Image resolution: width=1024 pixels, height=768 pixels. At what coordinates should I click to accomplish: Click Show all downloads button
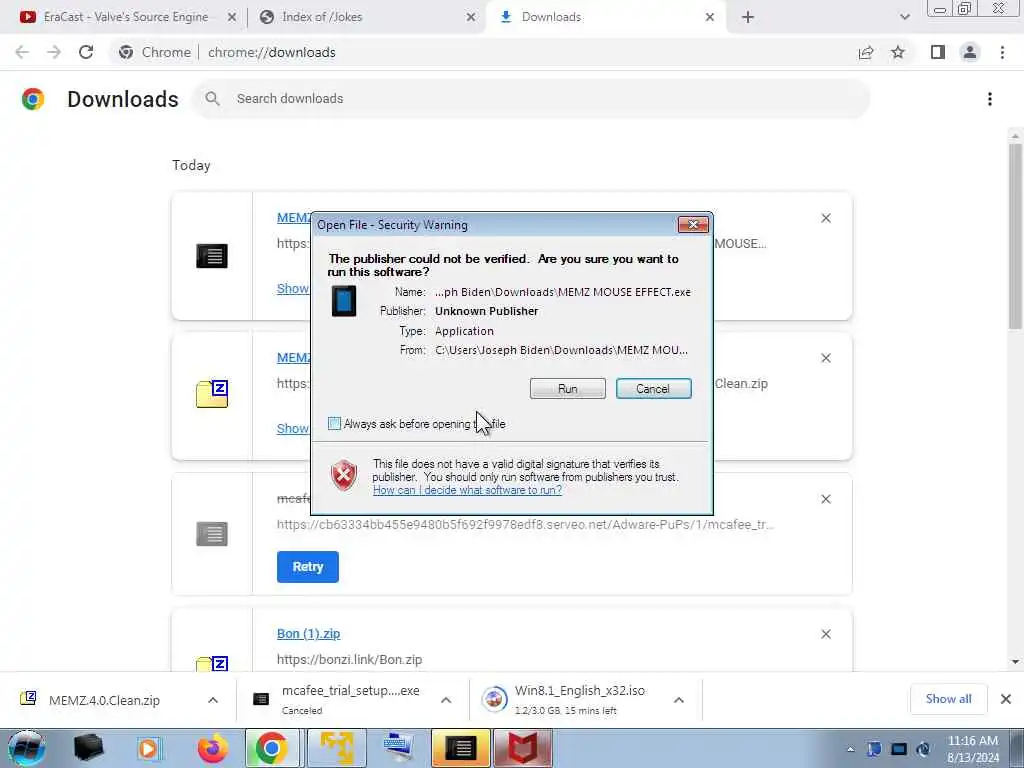(x=948, y=699)
